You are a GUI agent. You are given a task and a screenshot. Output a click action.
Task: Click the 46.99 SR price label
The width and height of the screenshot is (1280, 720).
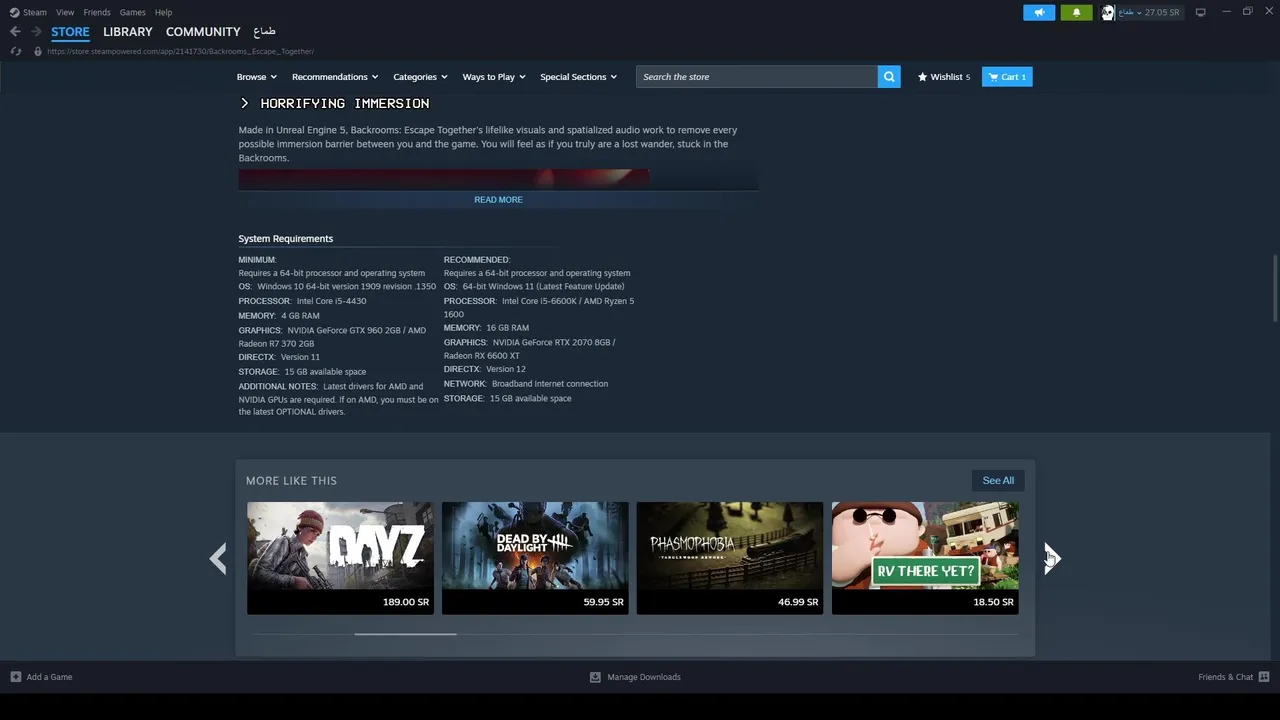(798, 602)
